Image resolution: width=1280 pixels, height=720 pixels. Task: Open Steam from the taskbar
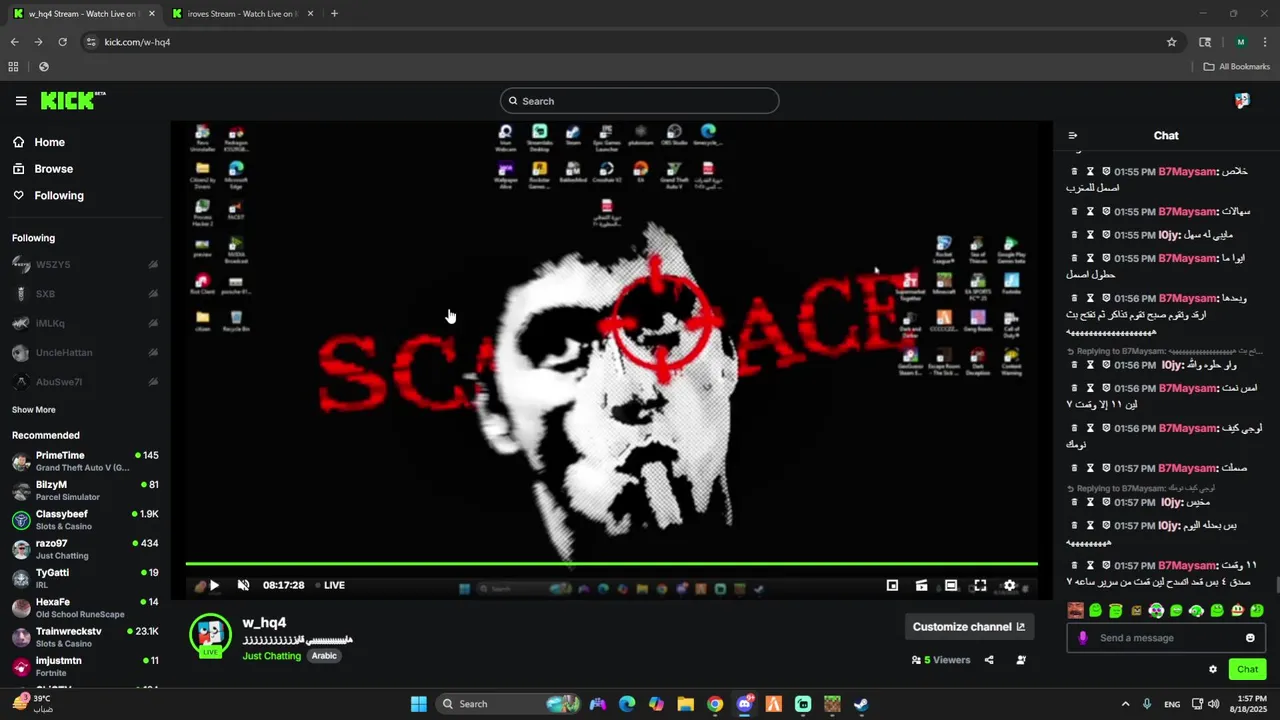point(861,704)
